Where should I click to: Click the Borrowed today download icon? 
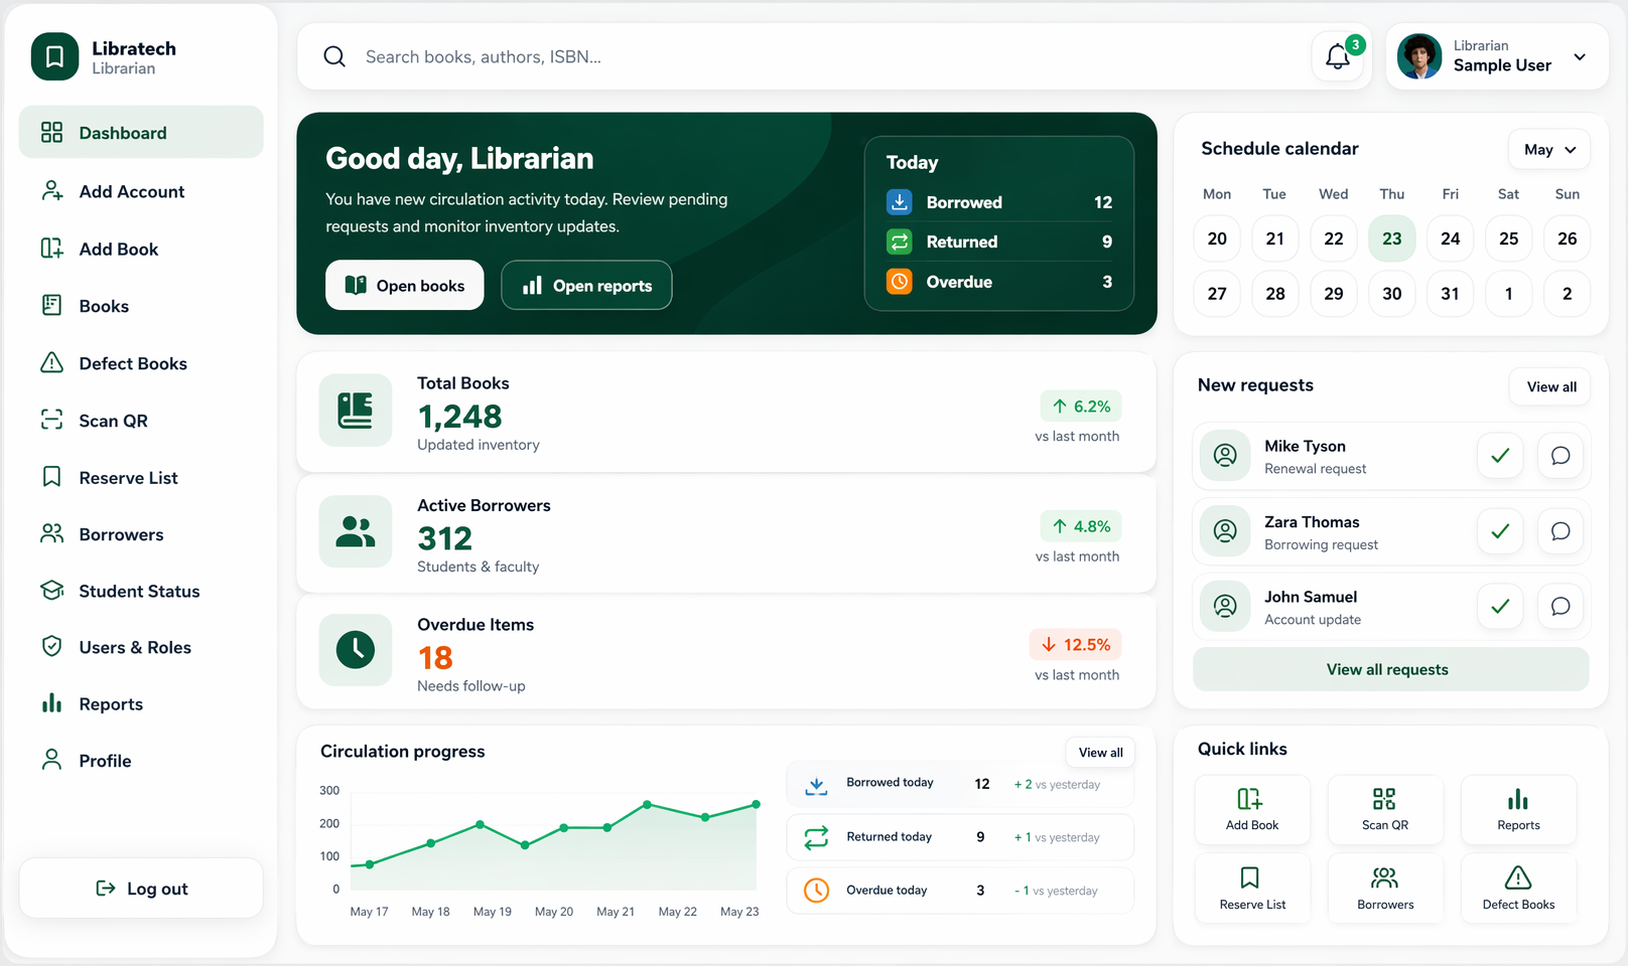click(816, 785)
